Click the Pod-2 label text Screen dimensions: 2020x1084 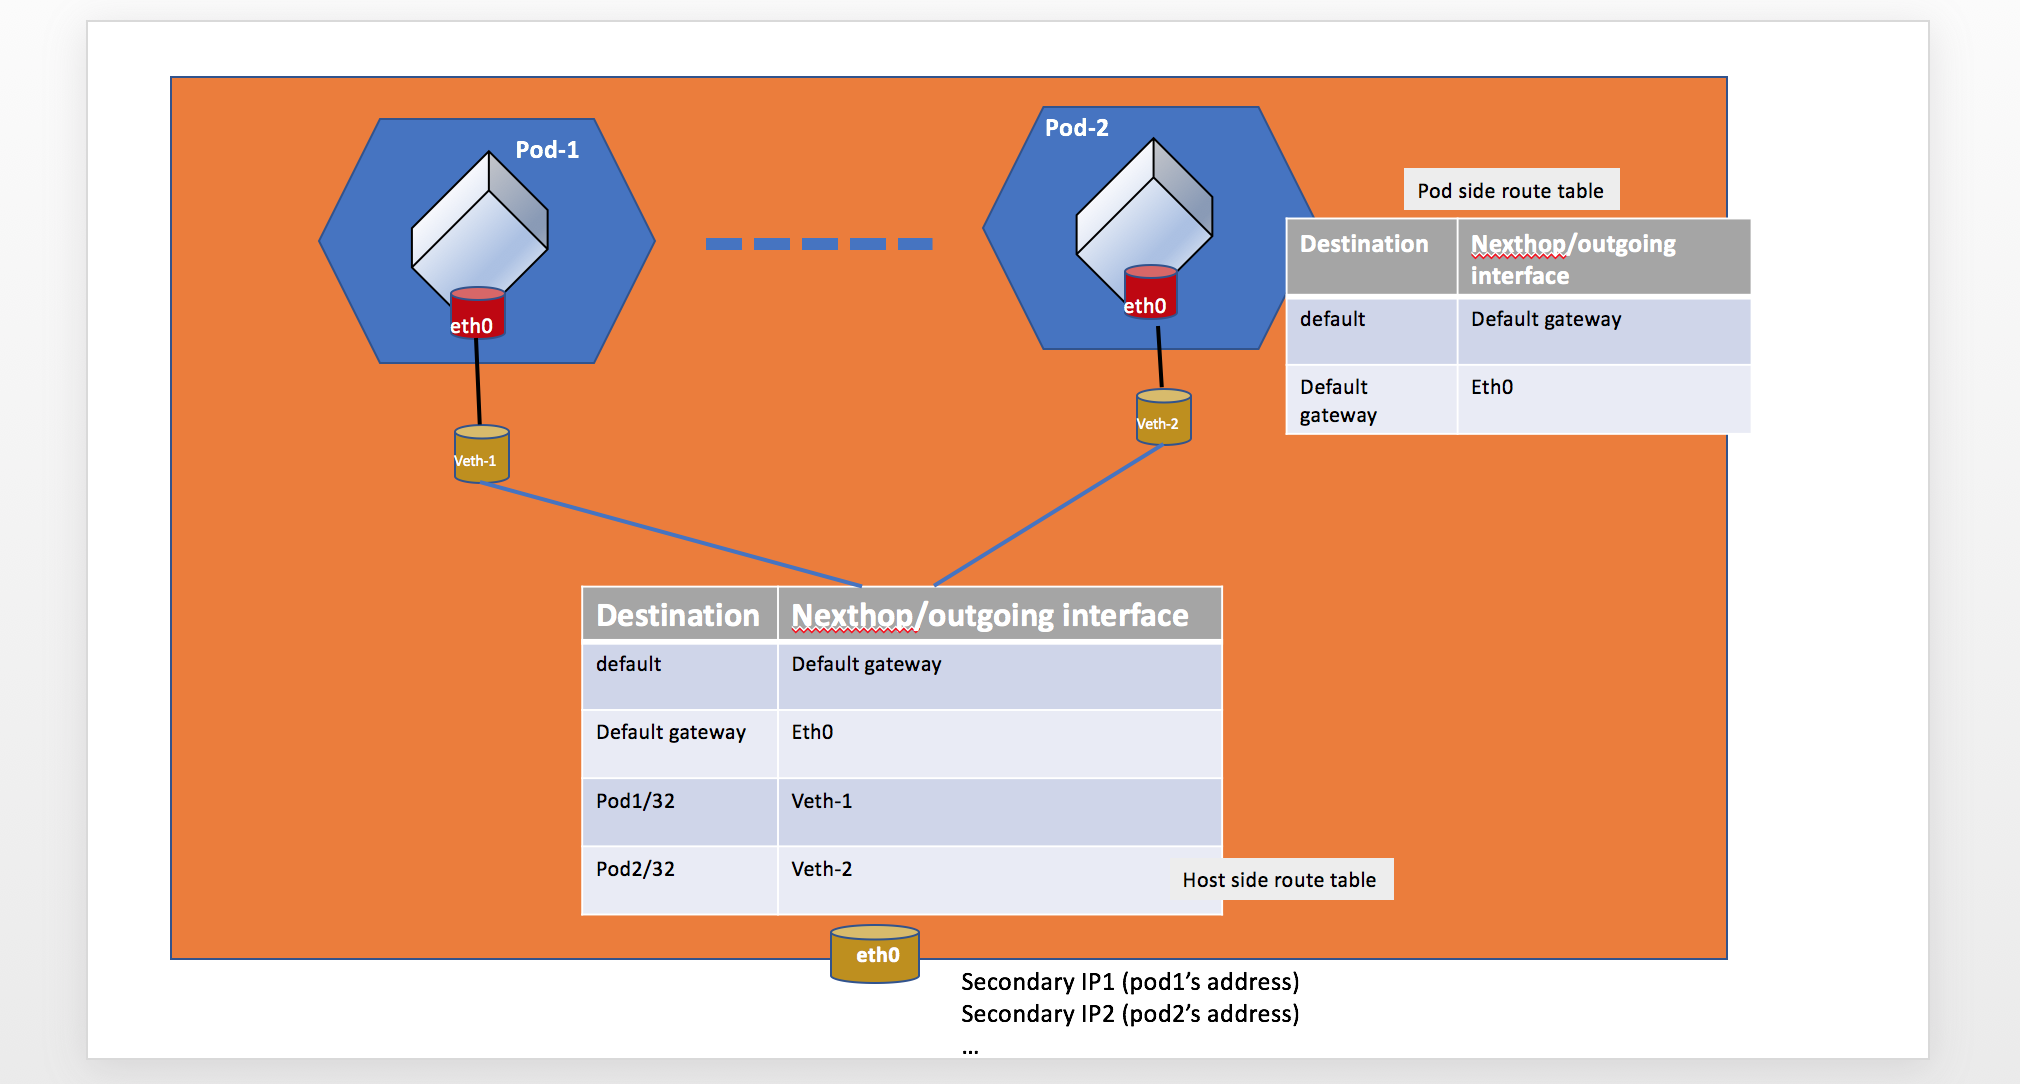click(x=1076, y=128)
